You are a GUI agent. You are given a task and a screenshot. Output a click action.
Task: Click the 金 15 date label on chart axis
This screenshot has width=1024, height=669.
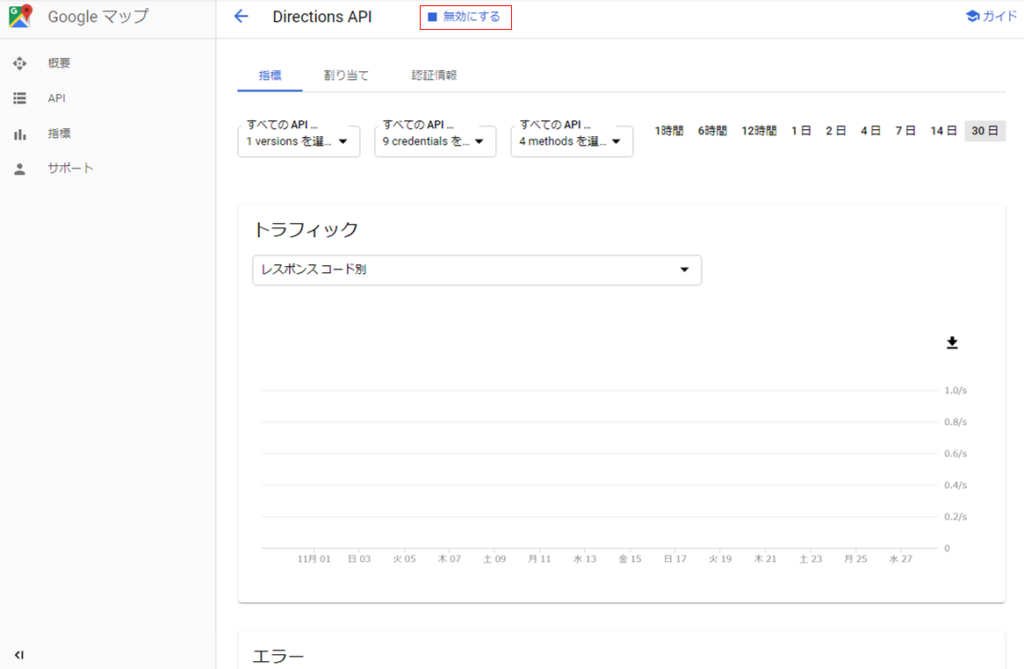tap(630, 559)
